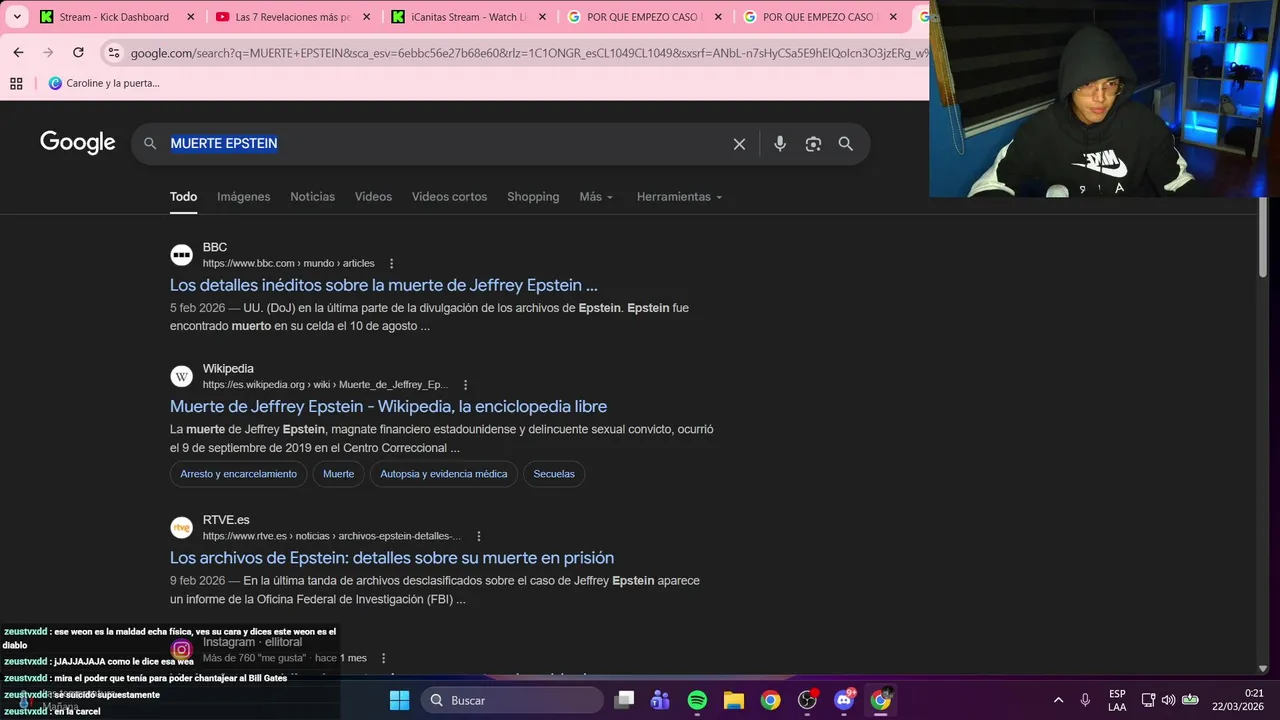The width and height of the screenshot is (1280, 720).
Task: Open the clock showing 0:21 22/03/2026
Action: pos(1238,700)
